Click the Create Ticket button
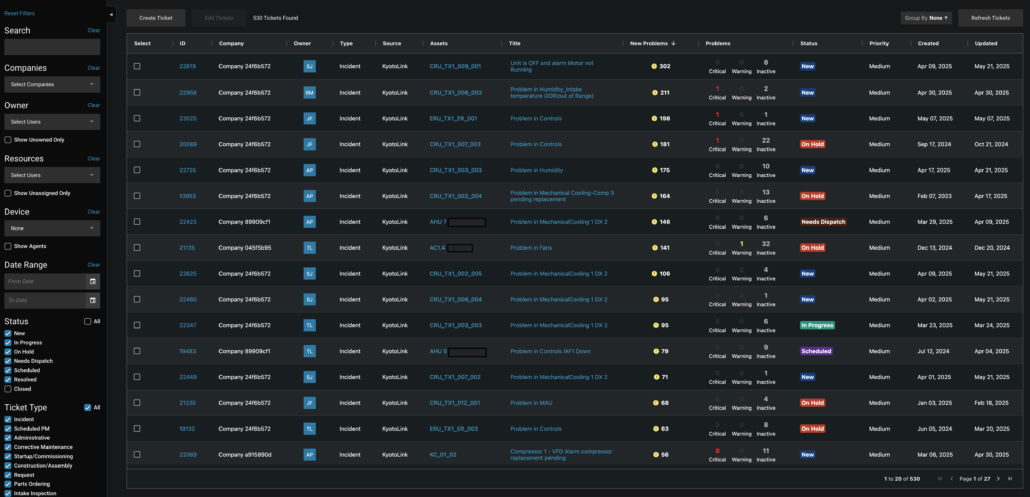This screenshot has height=497, width=1030. (156, 18)
